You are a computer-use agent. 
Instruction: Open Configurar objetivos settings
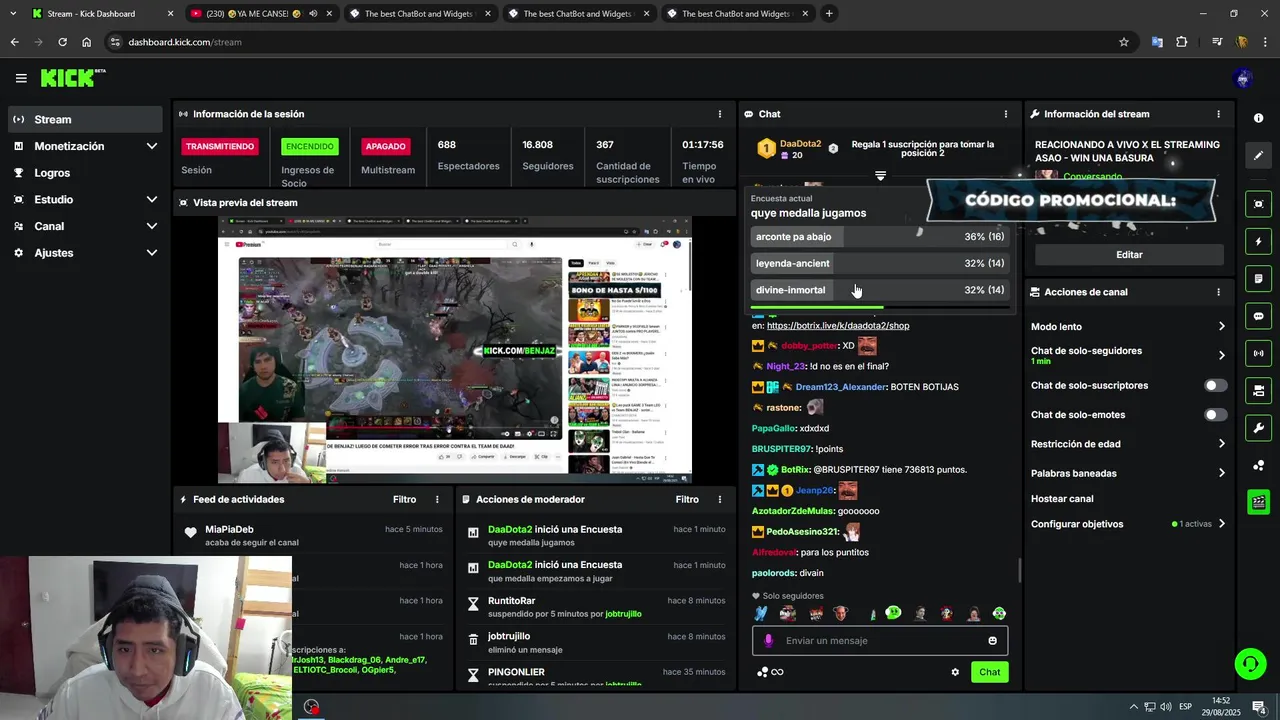(x=1129, y=524)
